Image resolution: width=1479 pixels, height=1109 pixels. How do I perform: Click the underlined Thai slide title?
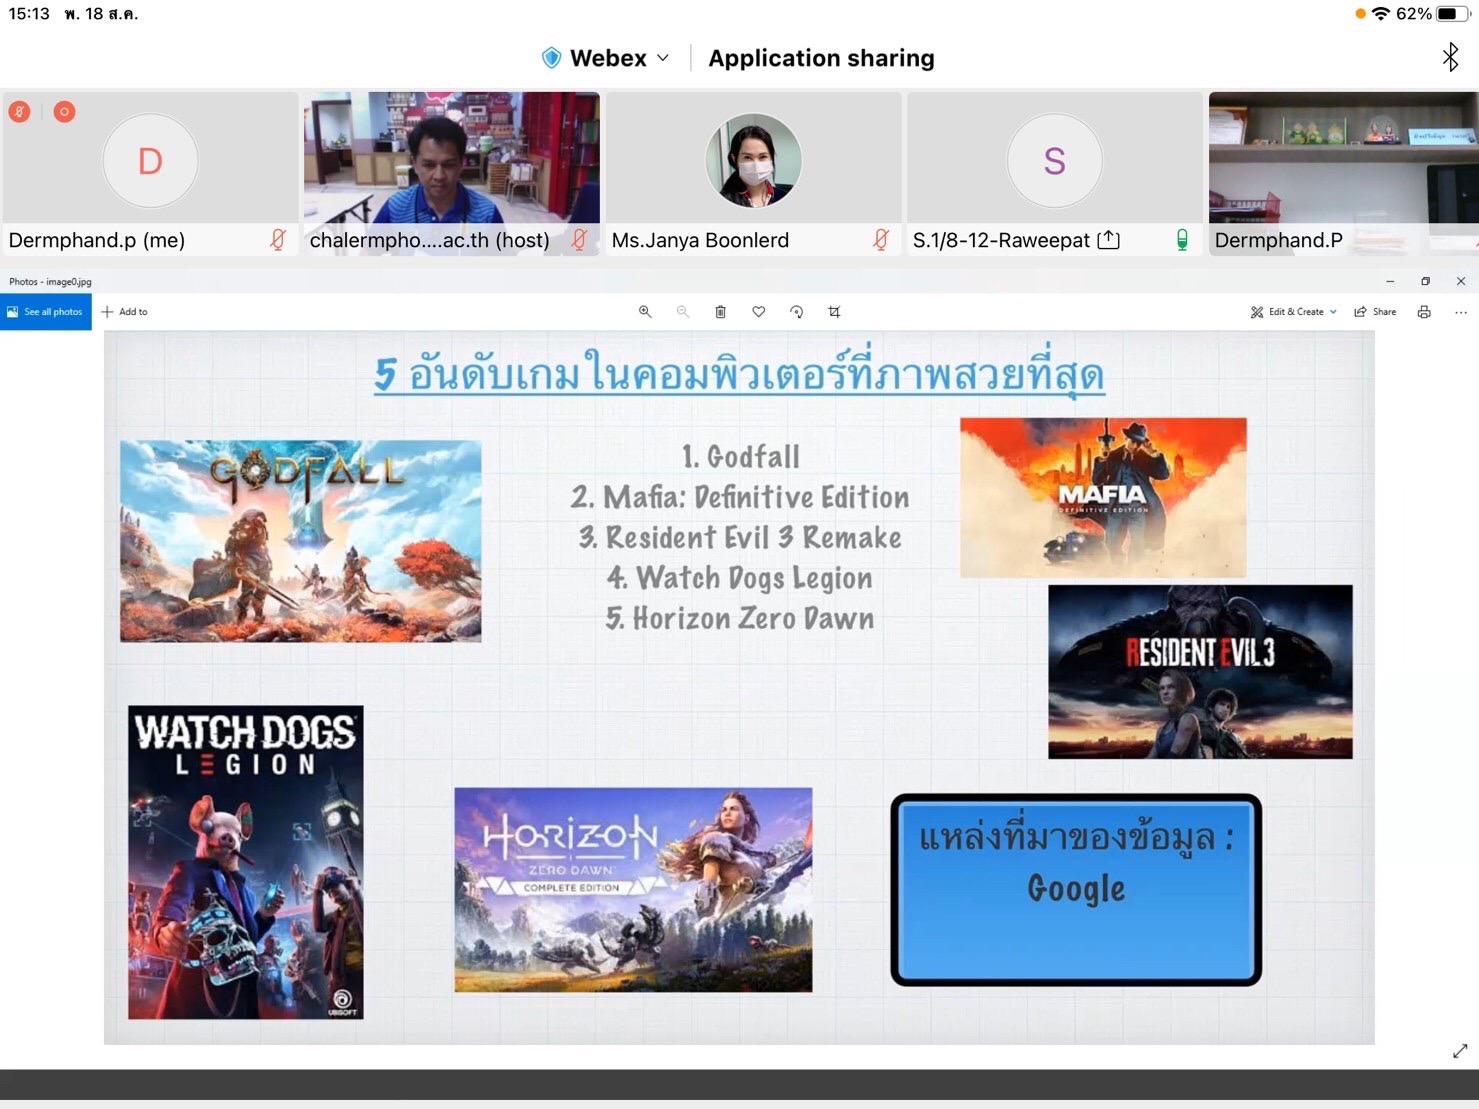(x=739, y=374)
